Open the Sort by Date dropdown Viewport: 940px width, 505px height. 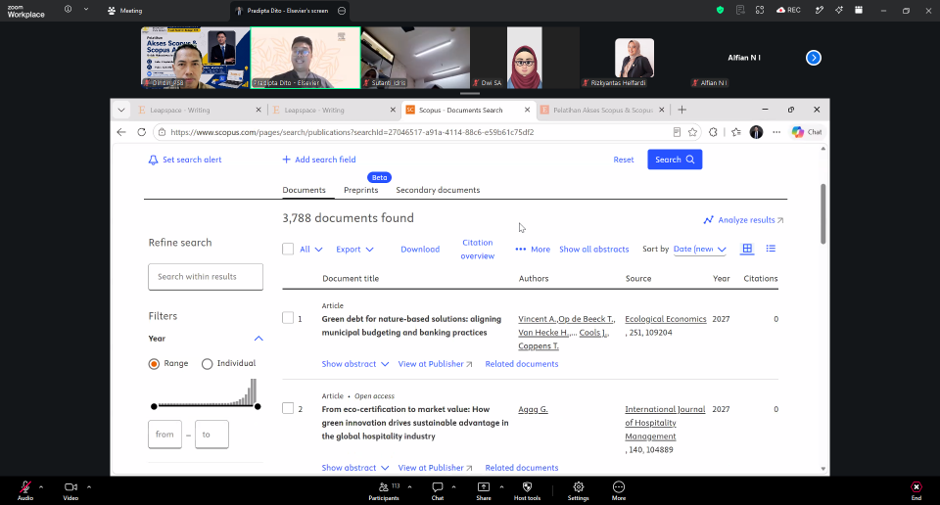[x=700, y=249]
